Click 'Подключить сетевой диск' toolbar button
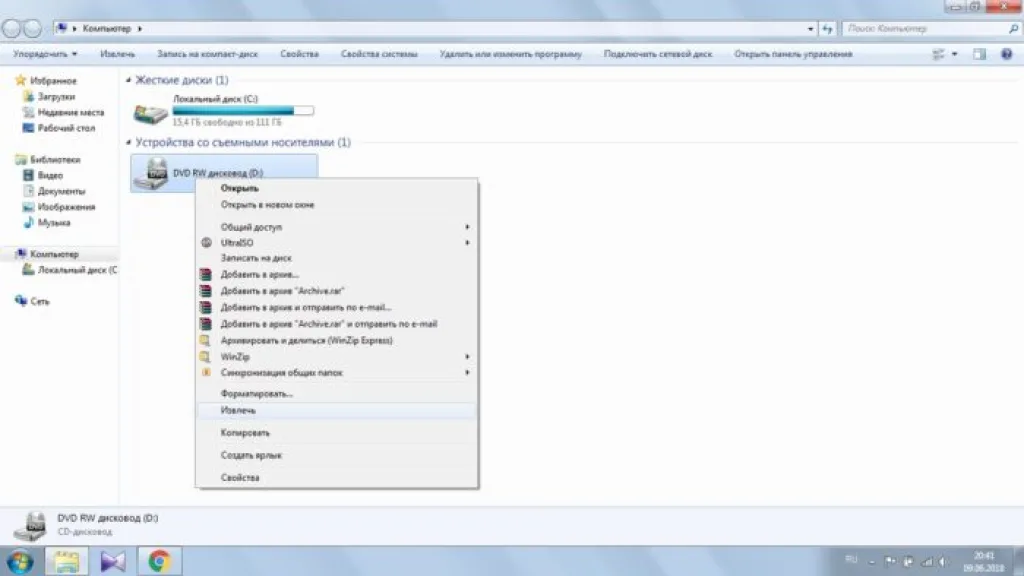The height and width of the screenshot is (576, 1024). coord(658,54)
